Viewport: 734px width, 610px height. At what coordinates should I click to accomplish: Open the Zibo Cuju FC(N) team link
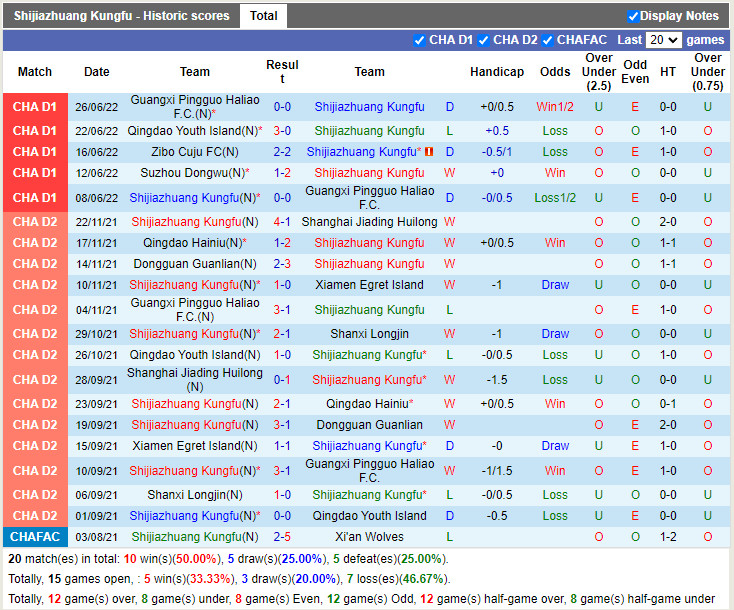coord(195,152)
